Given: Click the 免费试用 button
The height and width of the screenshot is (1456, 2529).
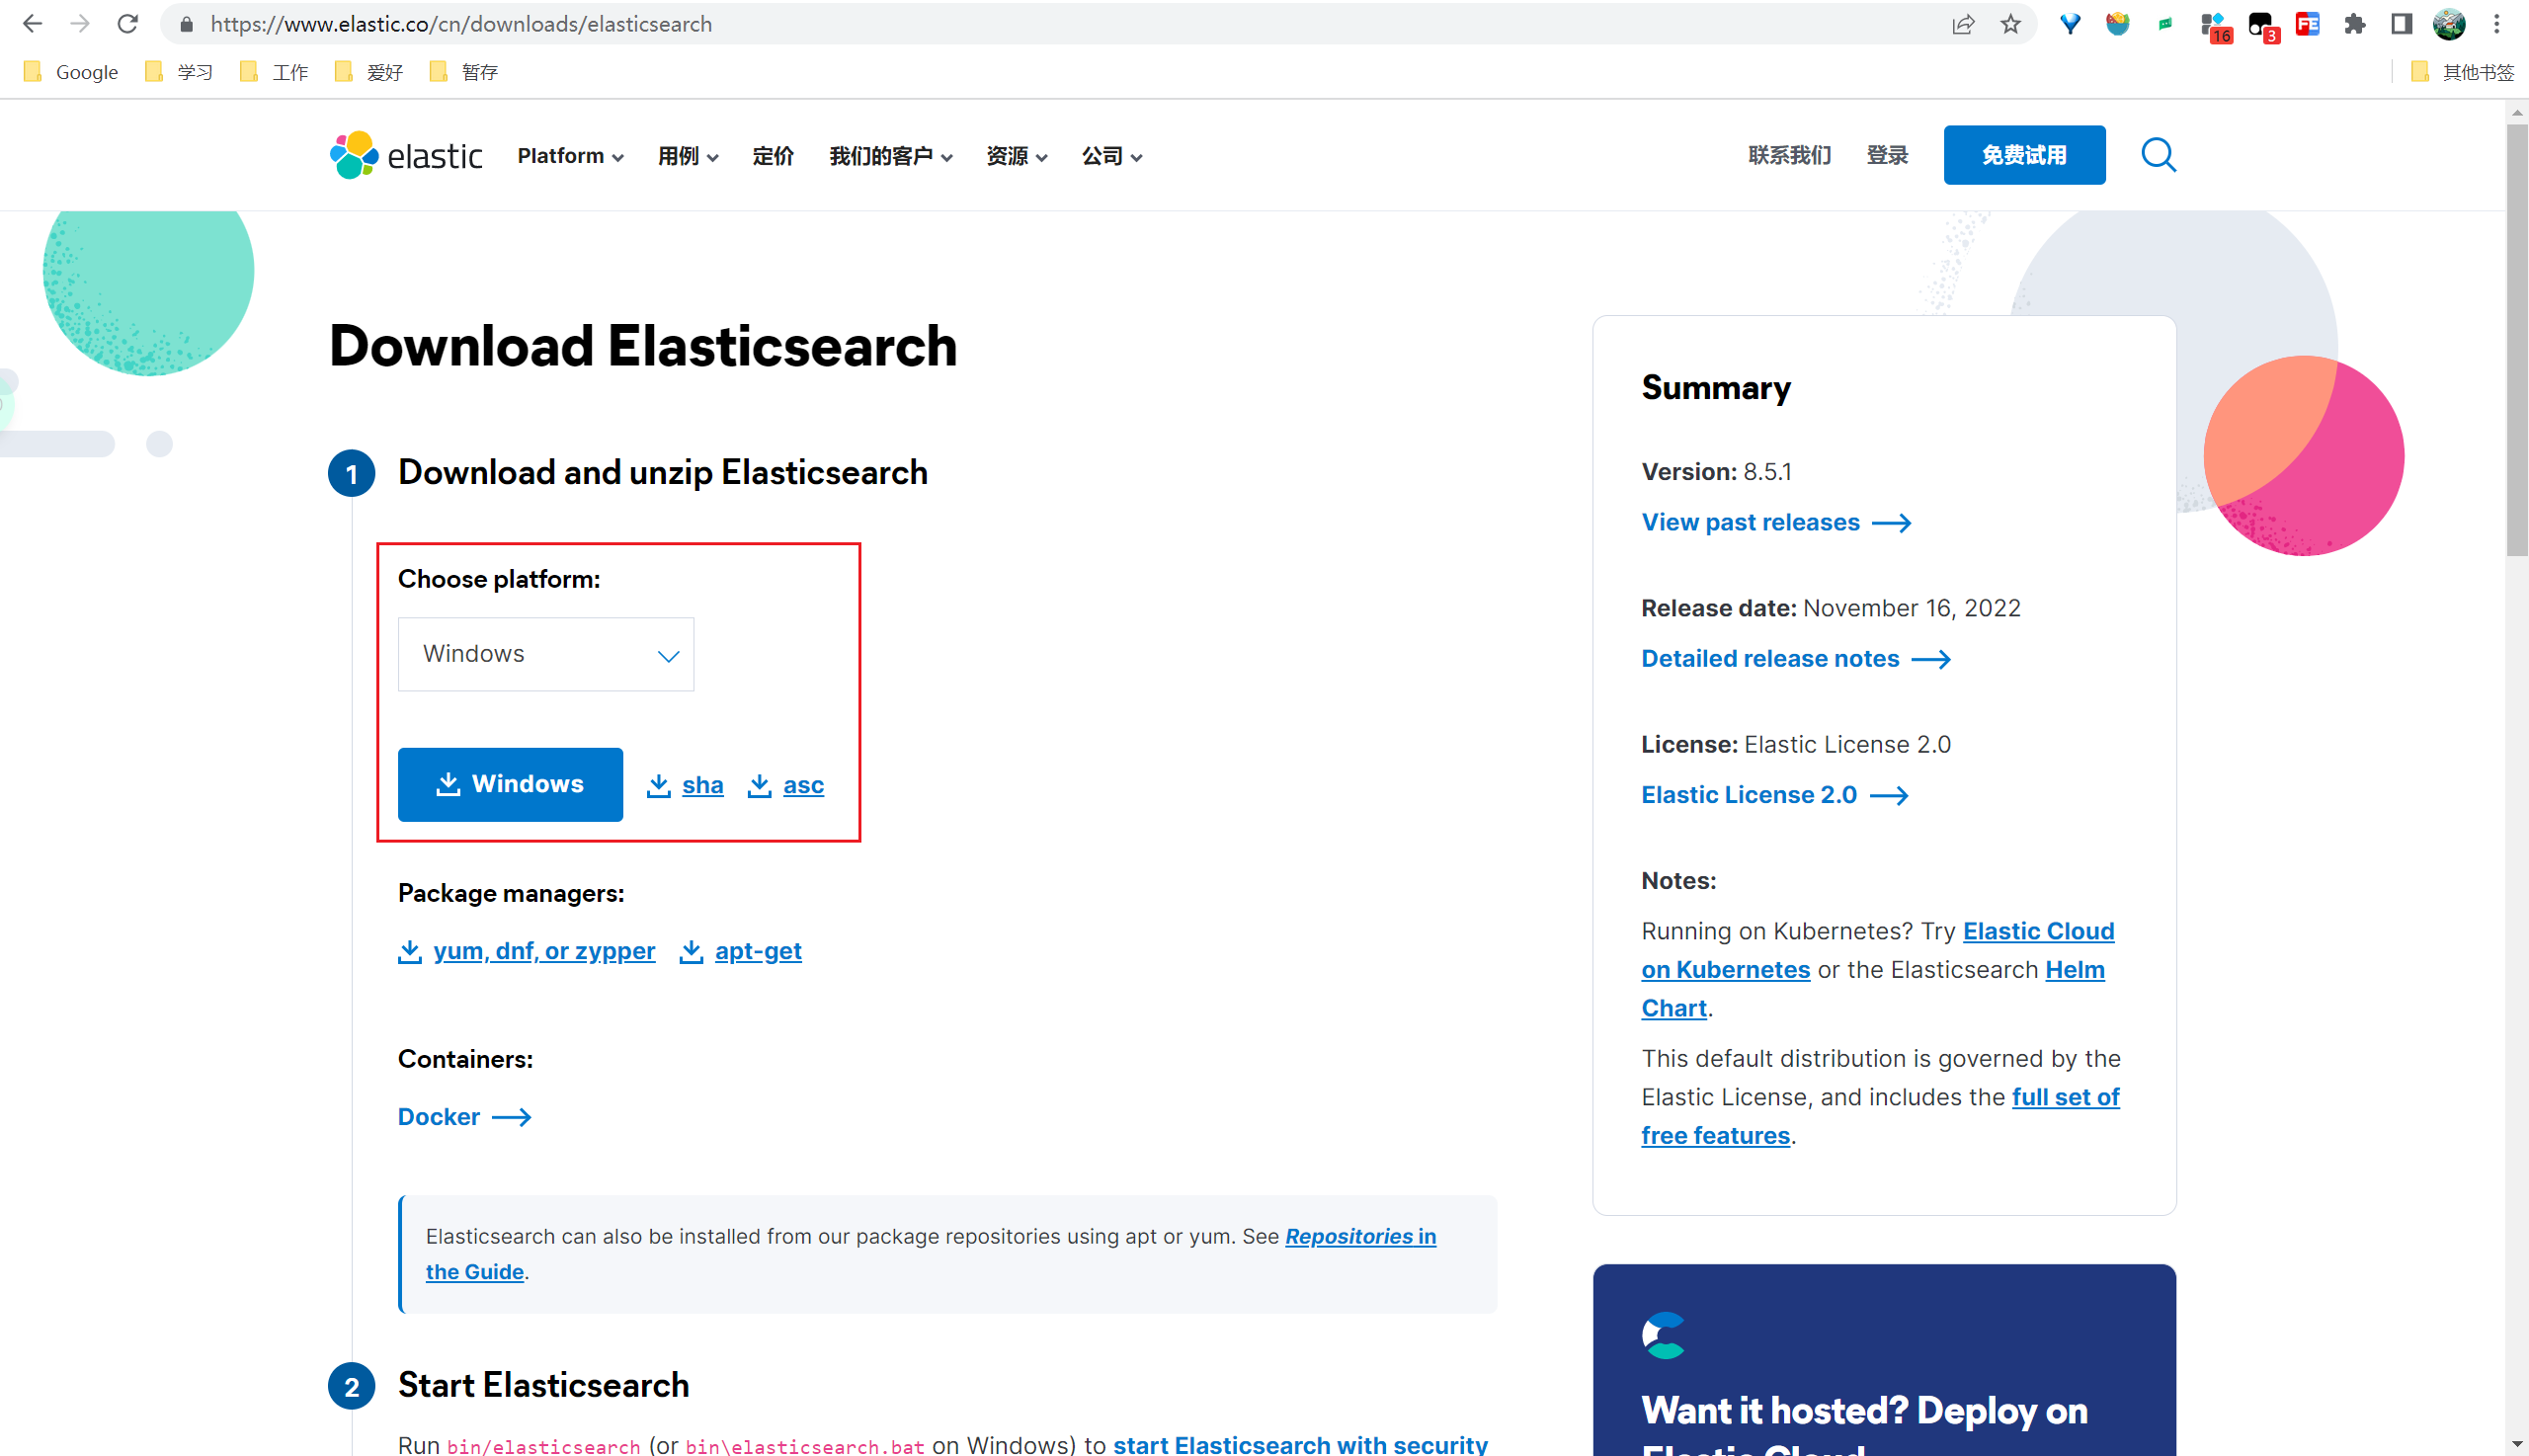Looking at the screenshot, I should (x=2024, y=155).
